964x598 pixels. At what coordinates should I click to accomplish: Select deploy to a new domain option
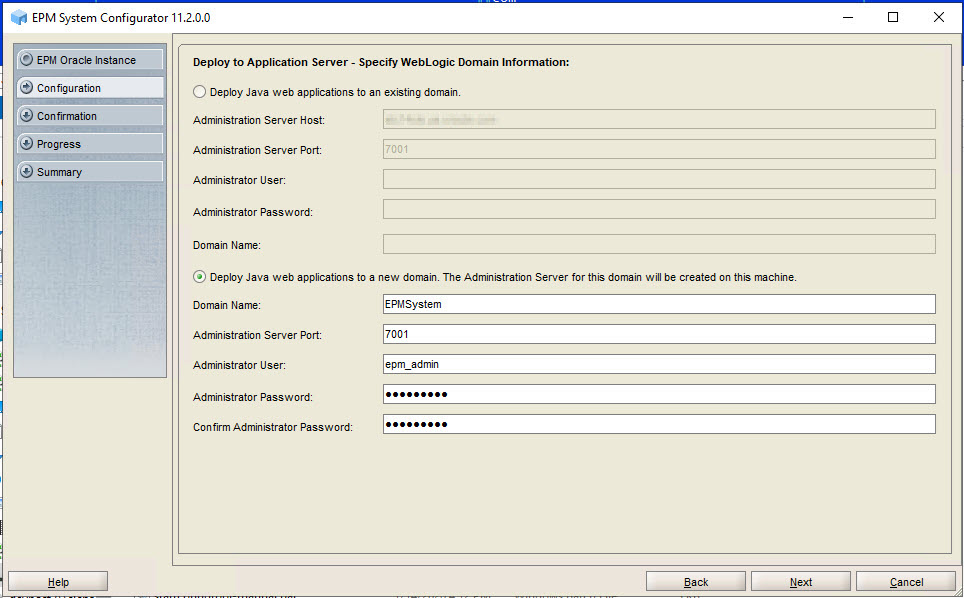(199, 277)
